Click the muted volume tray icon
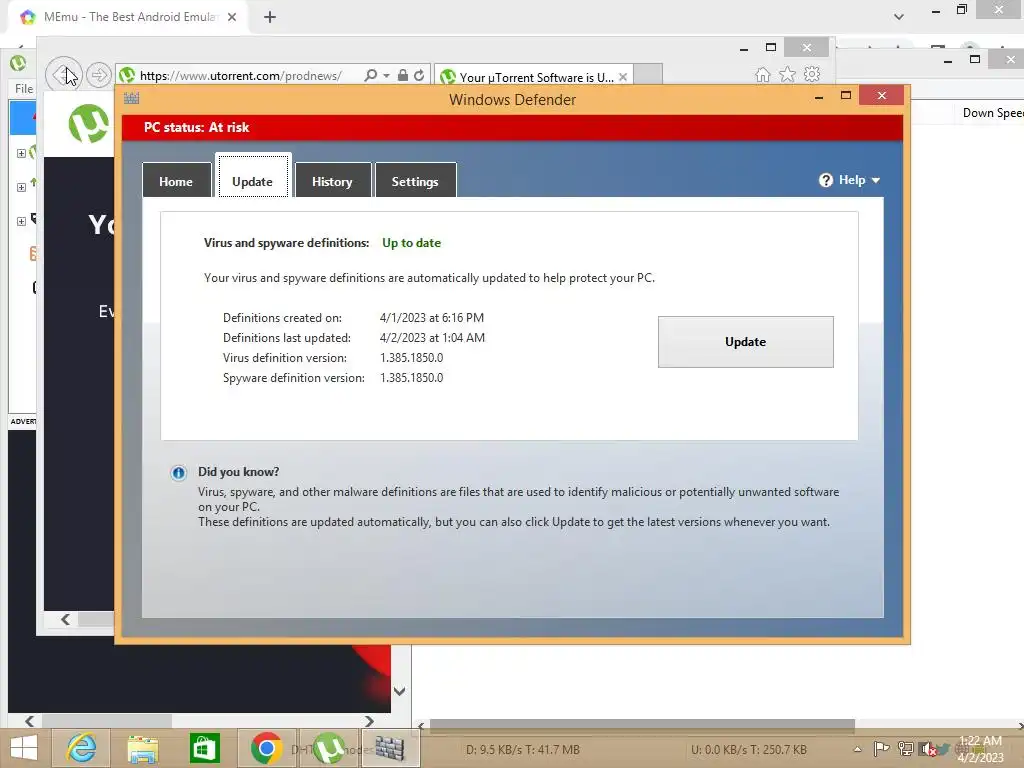 pos(927,749)
